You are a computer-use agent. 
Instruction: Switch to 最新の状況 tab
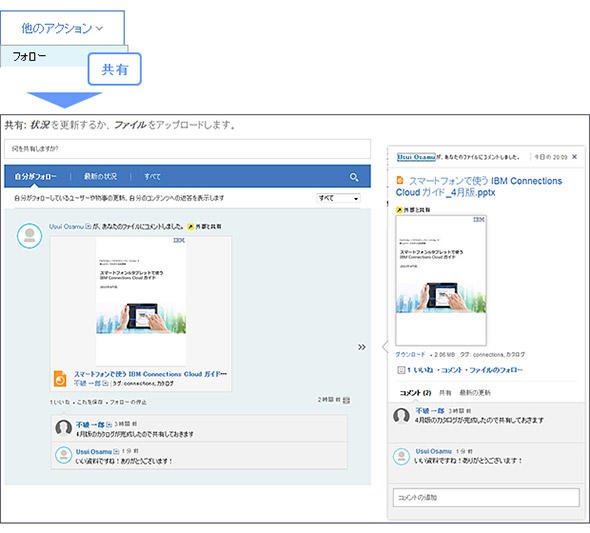tap(100, 176)
